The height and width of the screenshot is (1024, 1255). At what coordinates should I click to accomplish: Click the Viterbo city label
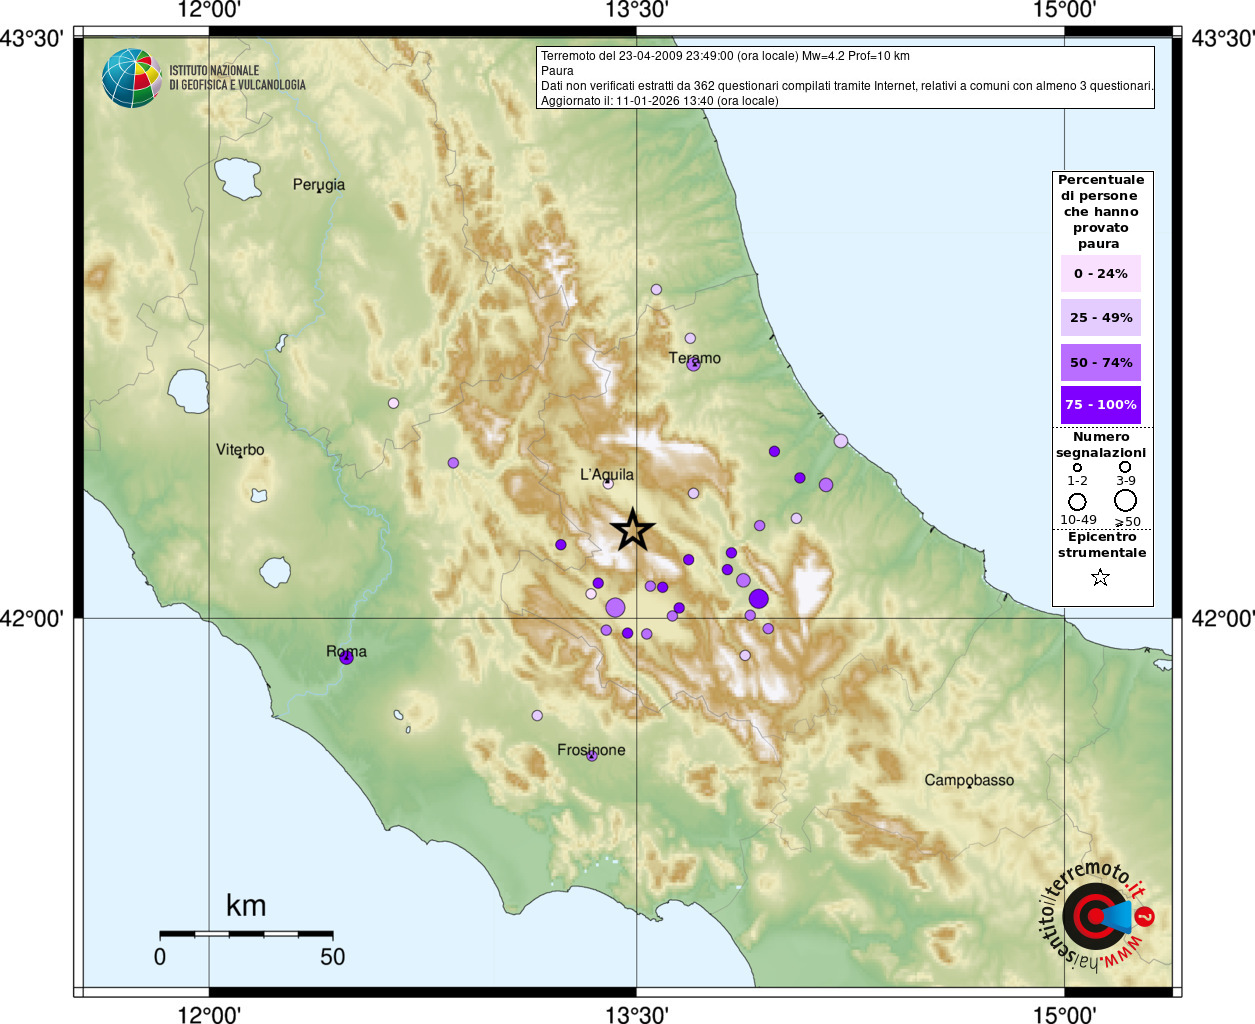[x=240, y=450]
